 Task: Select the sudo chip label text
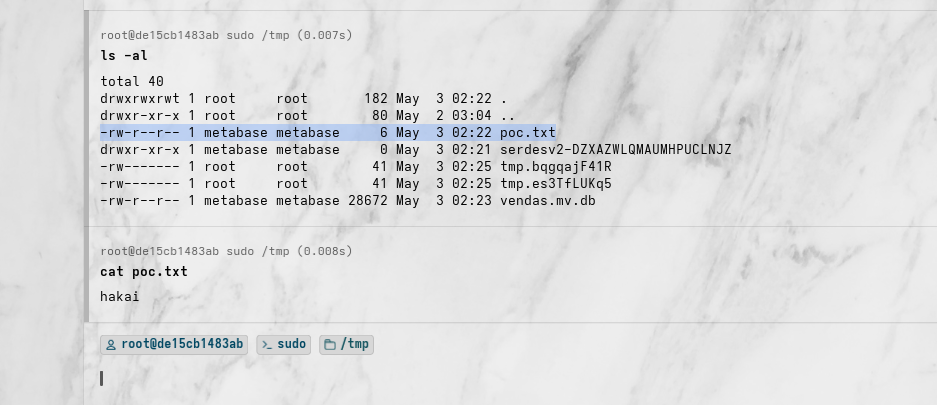[x=292, y=344]
